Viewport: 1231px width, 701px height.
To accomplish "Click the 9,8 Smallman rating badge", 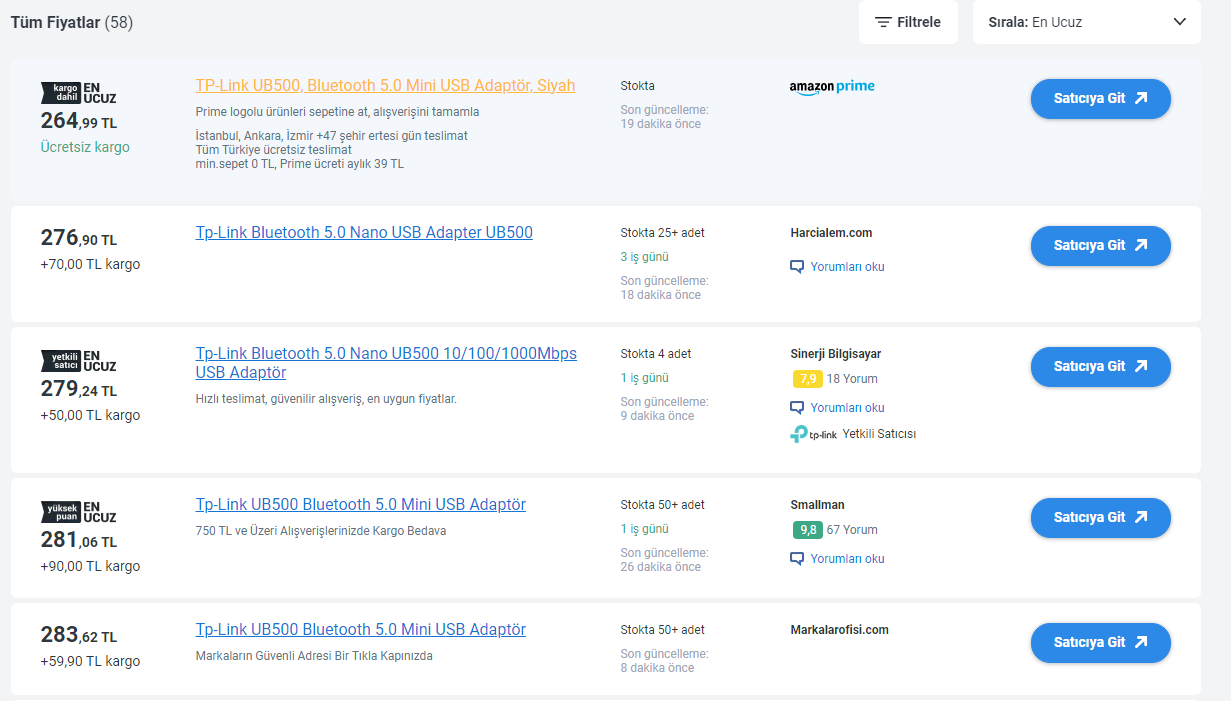I will tap(807, 530).
